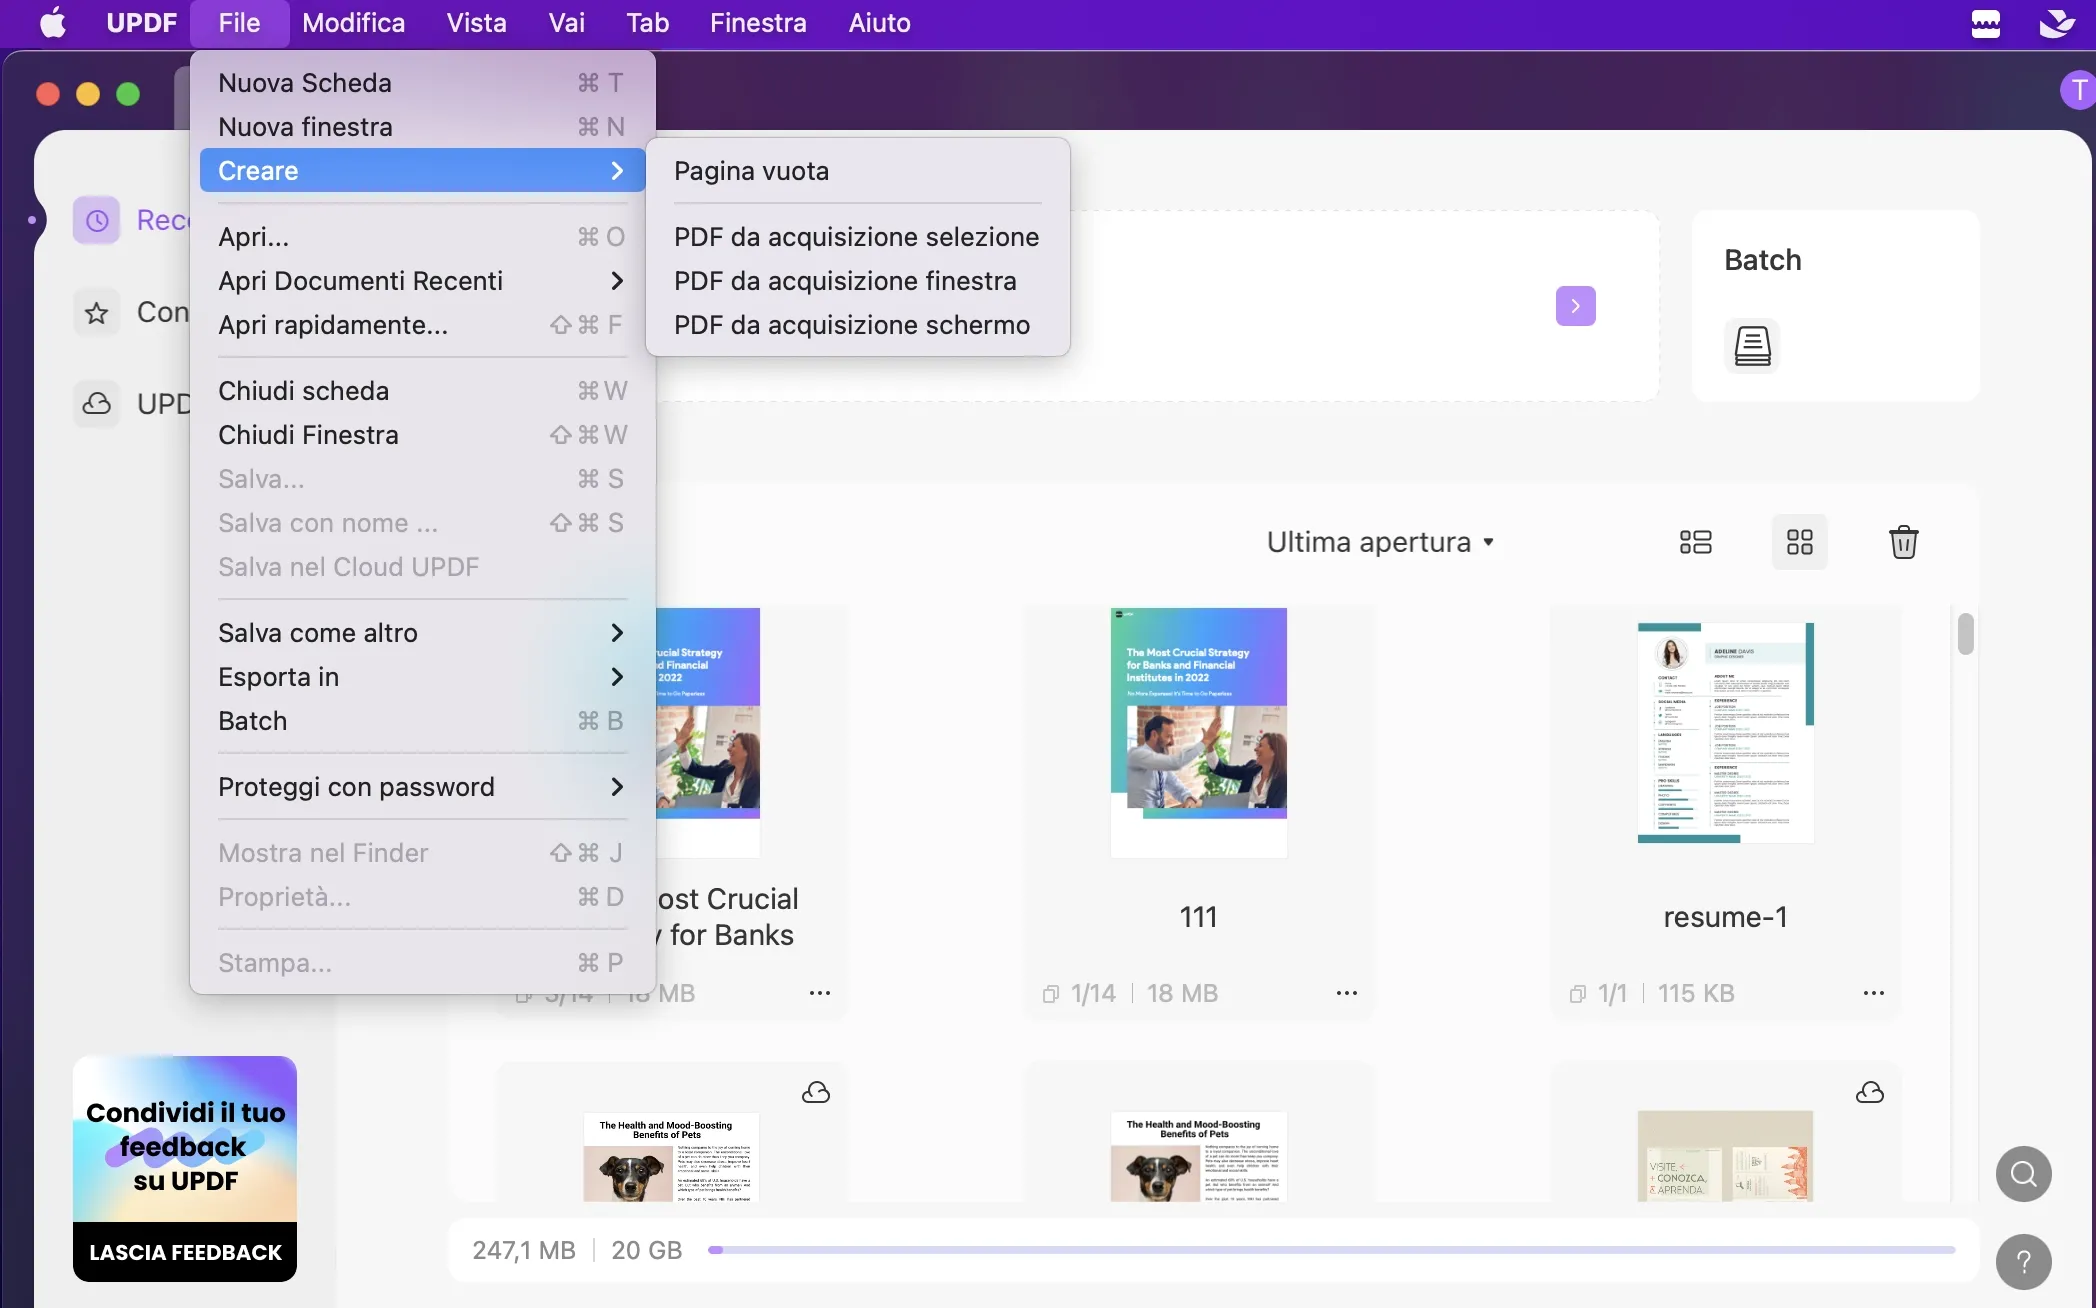Select Nuova Scheda from File menu

tap(422, 83)
